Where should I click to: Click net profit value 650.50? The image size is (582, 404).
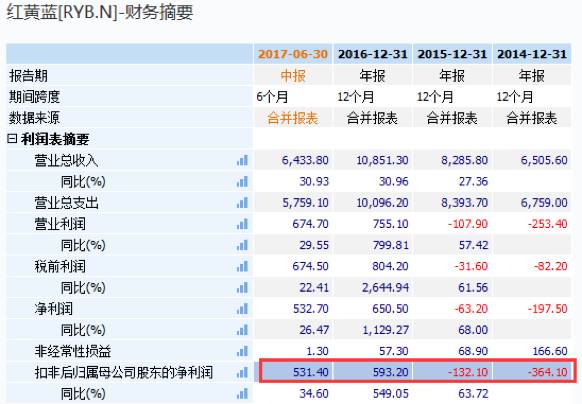click(x=390, y=309)
